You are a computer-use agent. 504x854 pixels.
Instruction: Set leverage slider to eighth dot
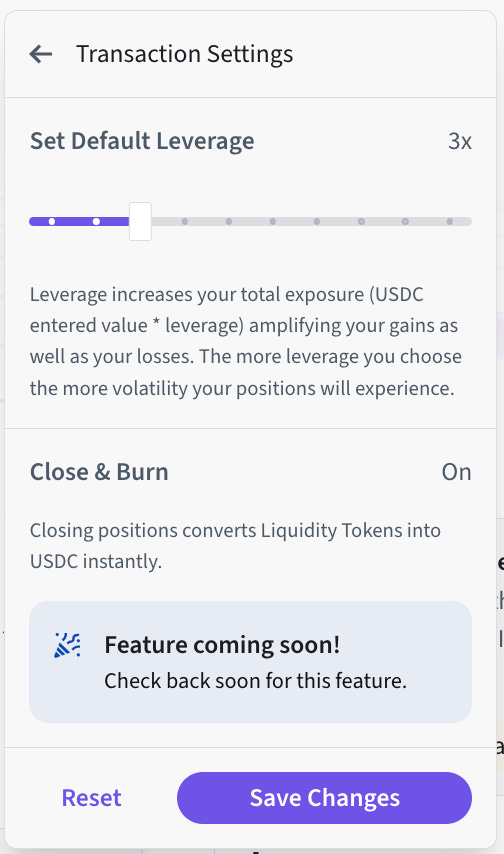(361, 222)
